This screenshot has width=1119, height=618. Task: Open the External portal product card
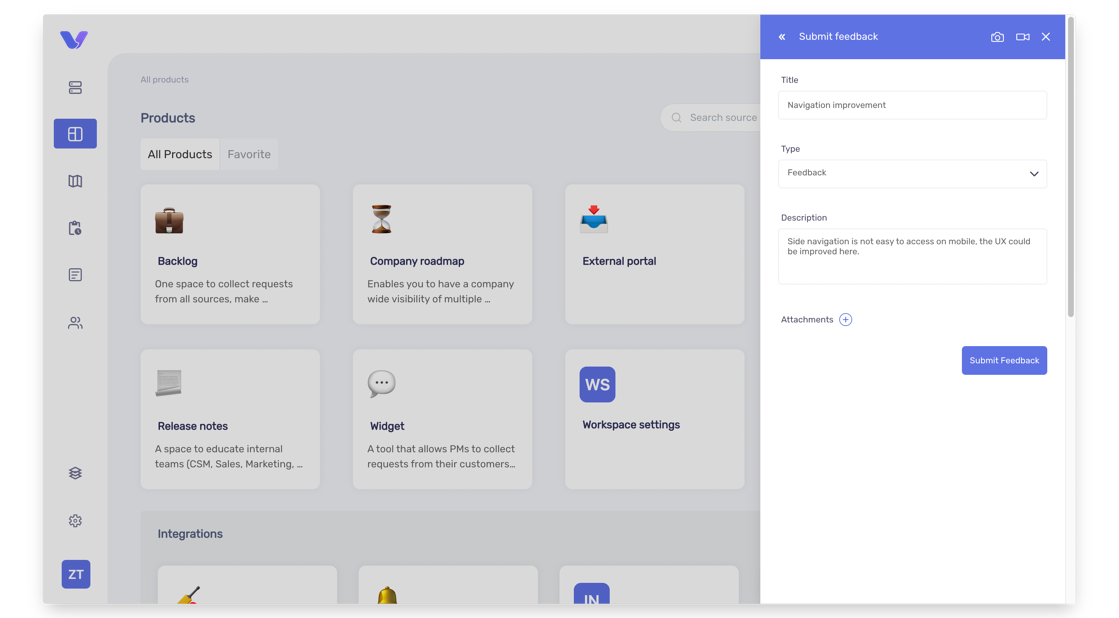click(654, 254)
